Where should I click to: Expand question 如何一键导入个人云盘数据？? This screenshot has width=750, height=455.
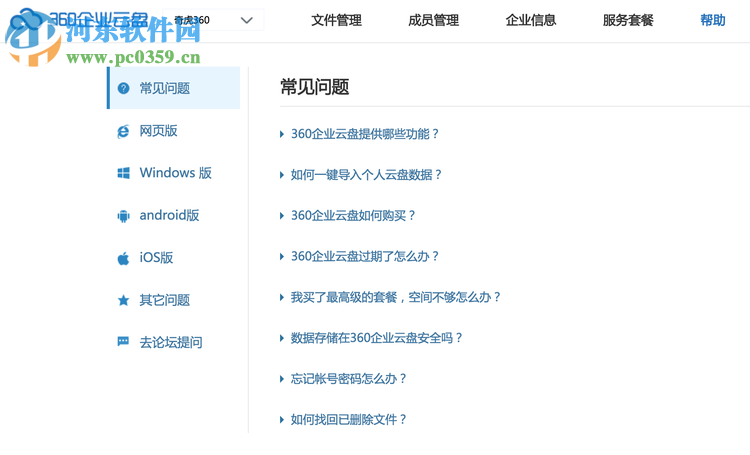point(366,175)
